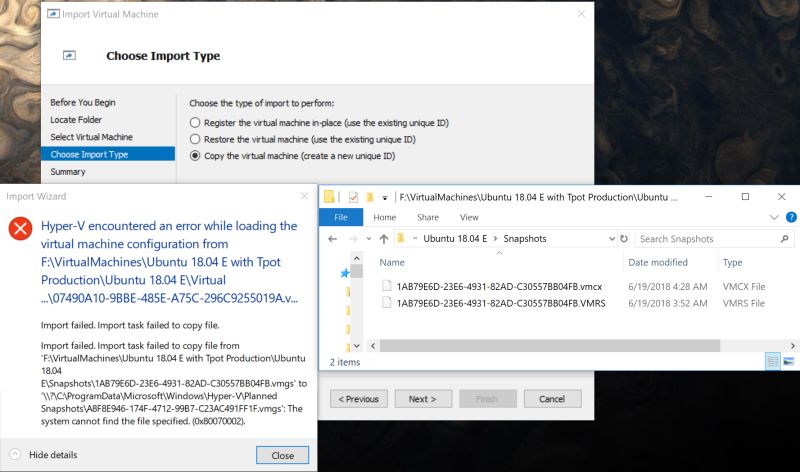Click breadcrumb folder icon in address bar
The height and width of the screenshot is (472, 800).
click(401, 238)
